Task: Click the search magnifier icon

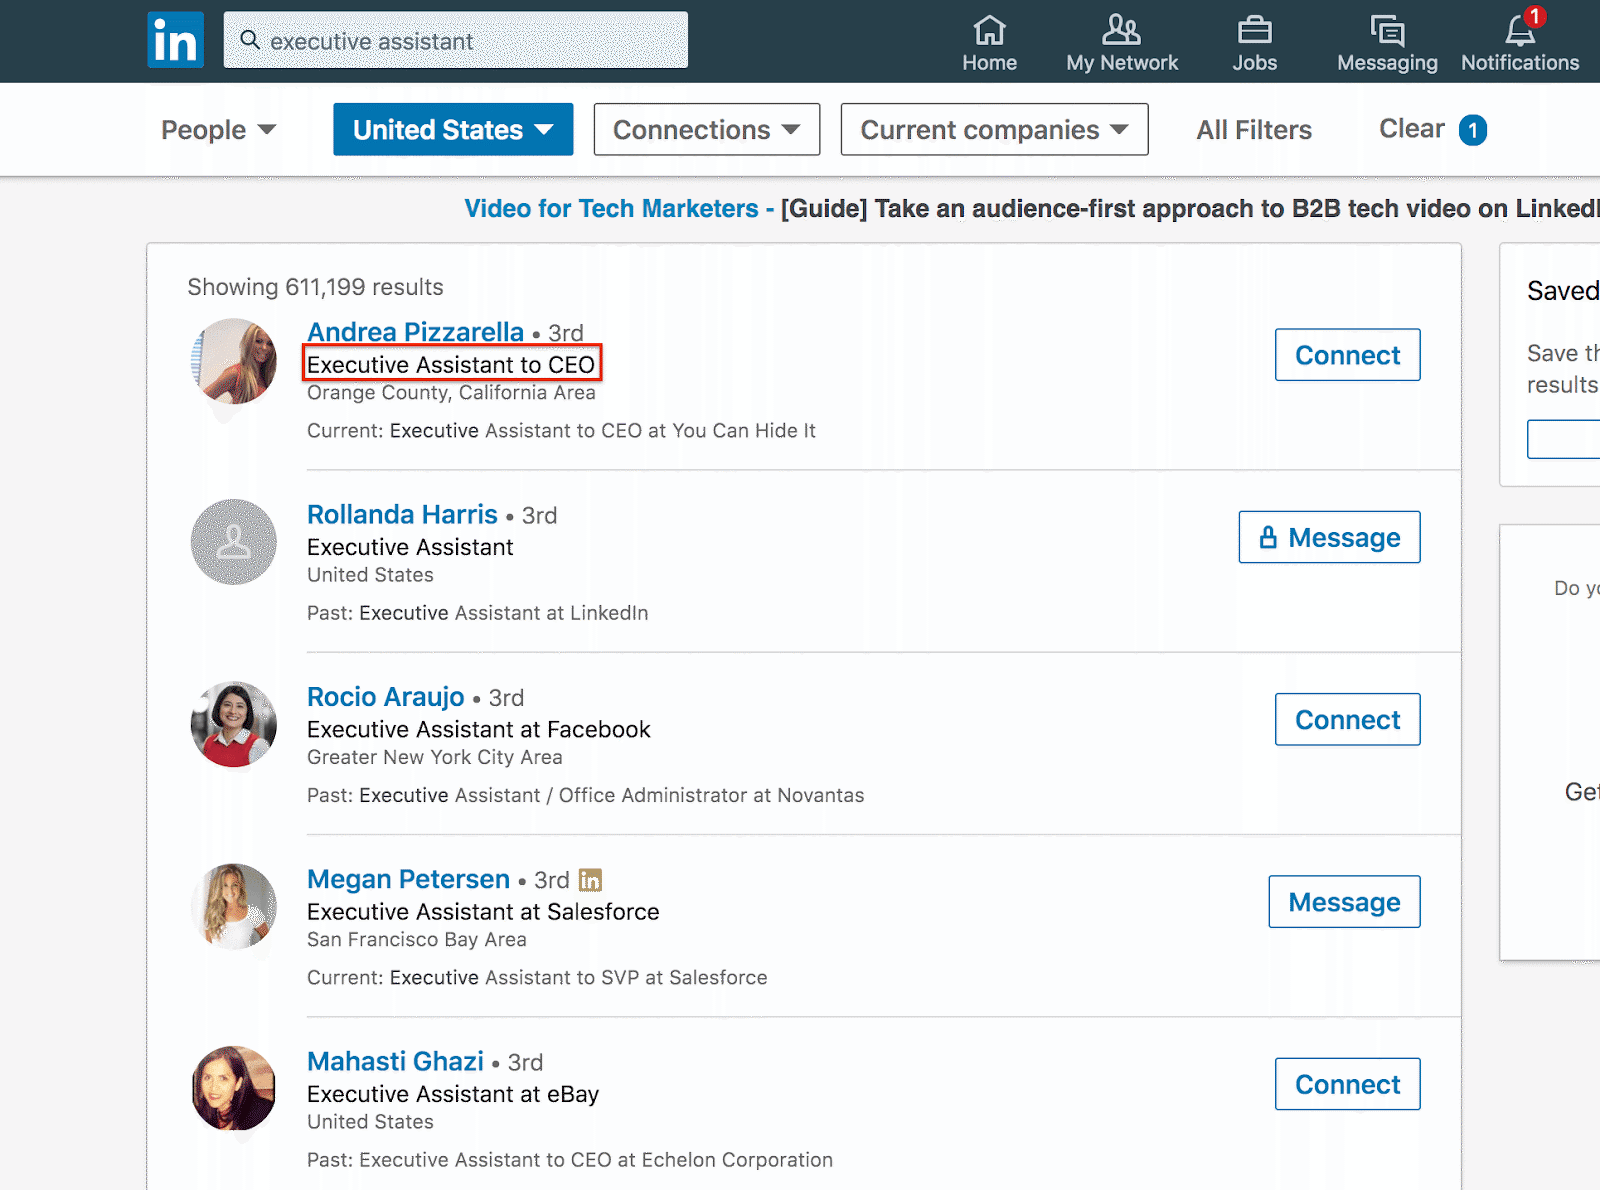Action: pyautogui.click(x=250, y=40)
